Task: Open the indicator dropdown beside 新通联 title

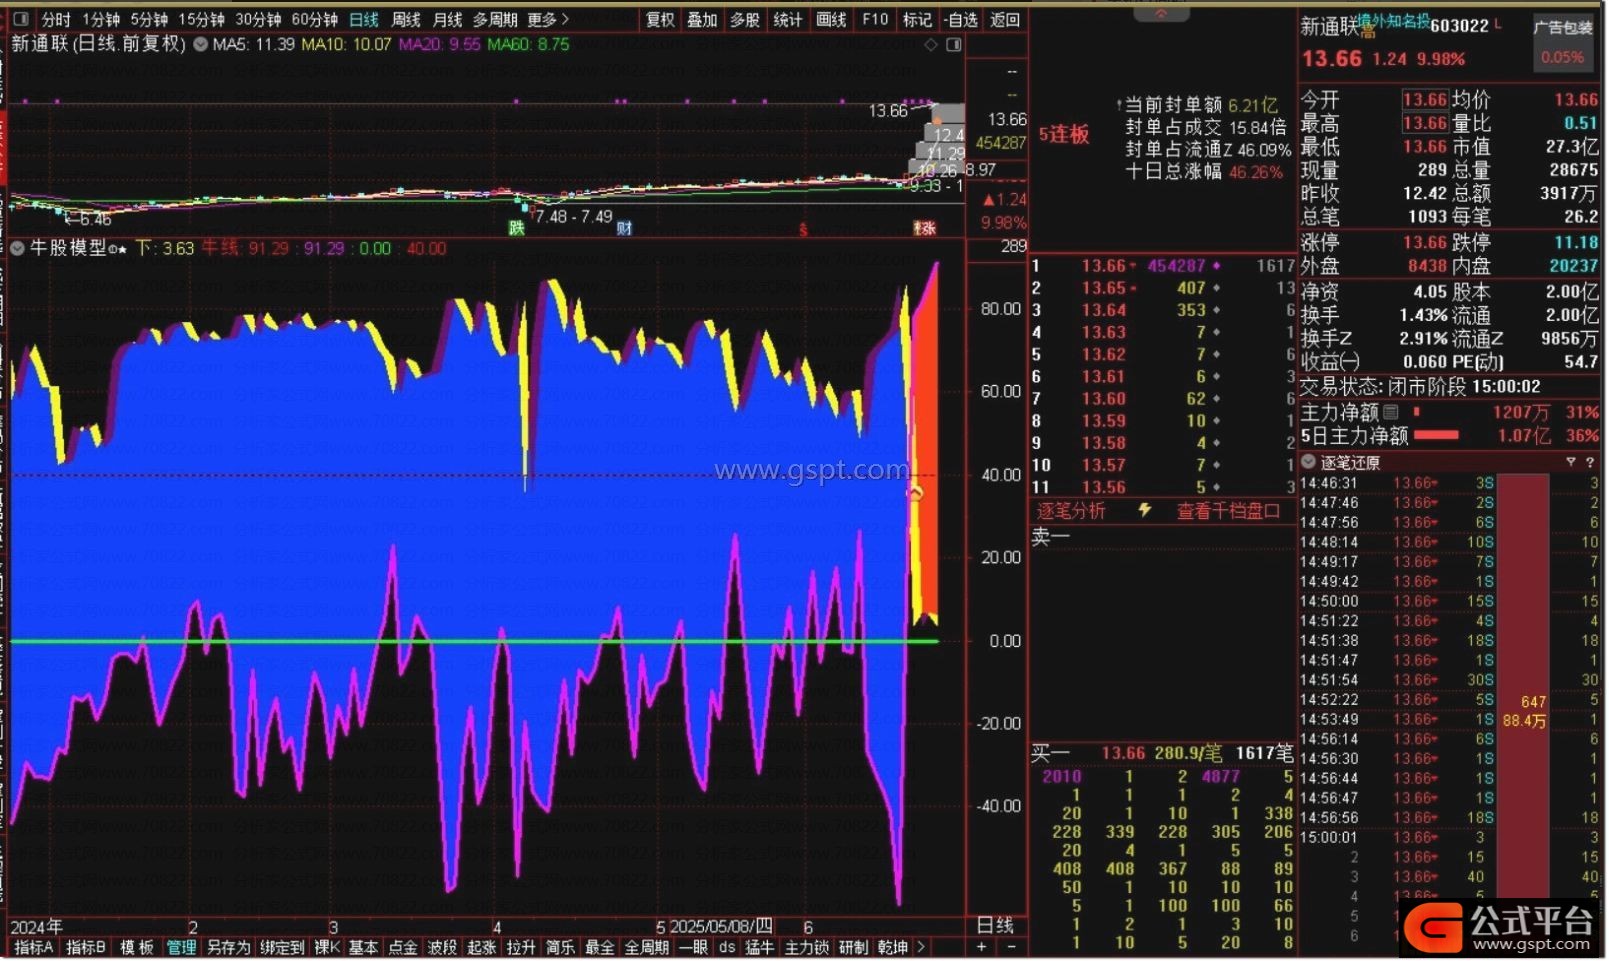Action: pyautogui.click(x=200, y=44)
